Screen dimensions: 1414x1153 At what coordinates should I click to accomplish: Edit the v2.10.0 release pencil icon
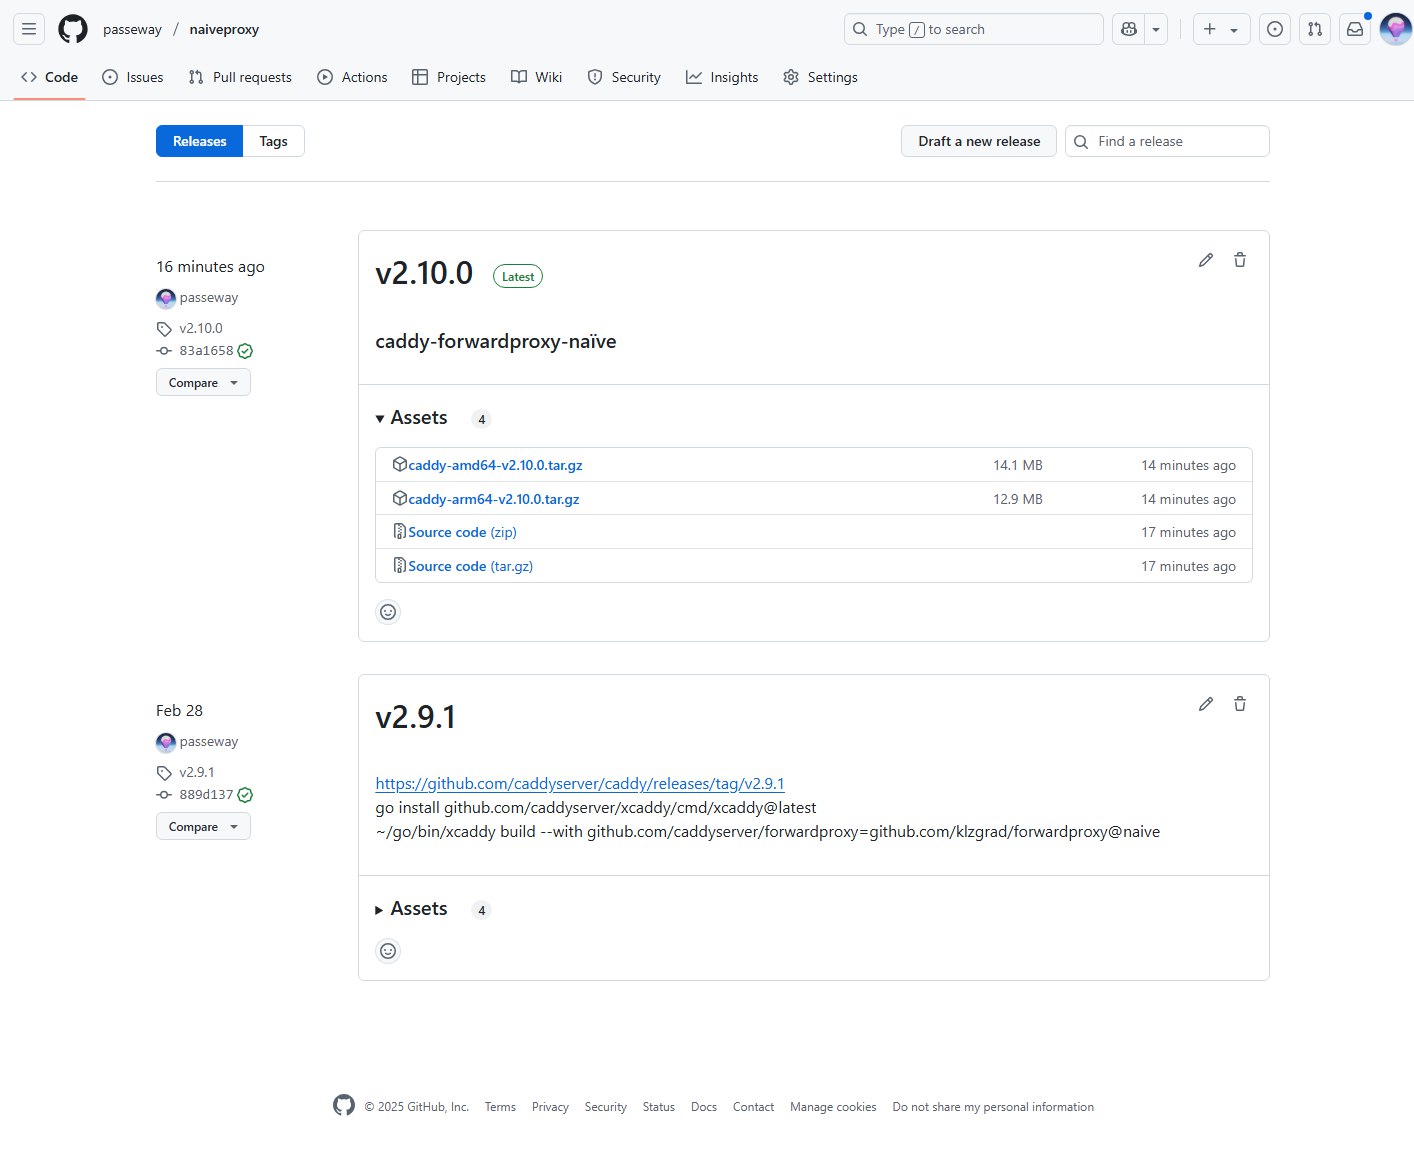1206,260
